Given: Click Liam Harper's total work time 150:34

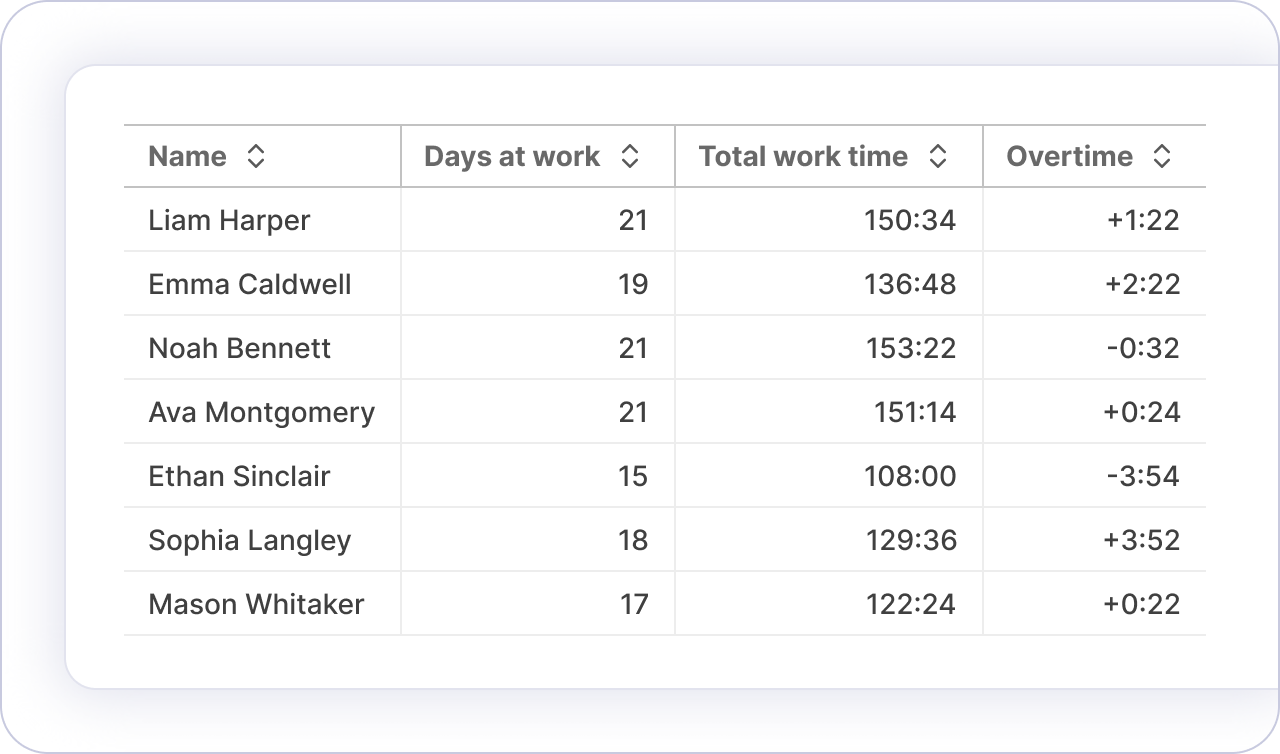Looking at the screenshot, I should click(910, 220).
